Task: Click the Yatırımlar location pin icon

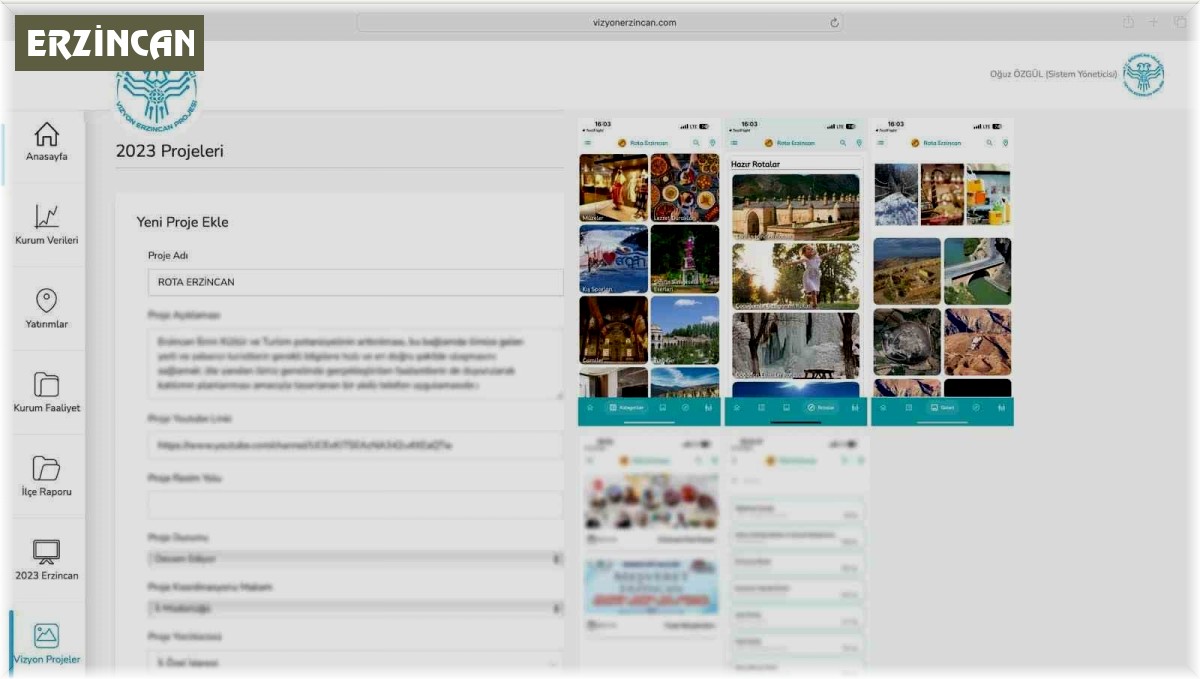Action: coord(46,301)
